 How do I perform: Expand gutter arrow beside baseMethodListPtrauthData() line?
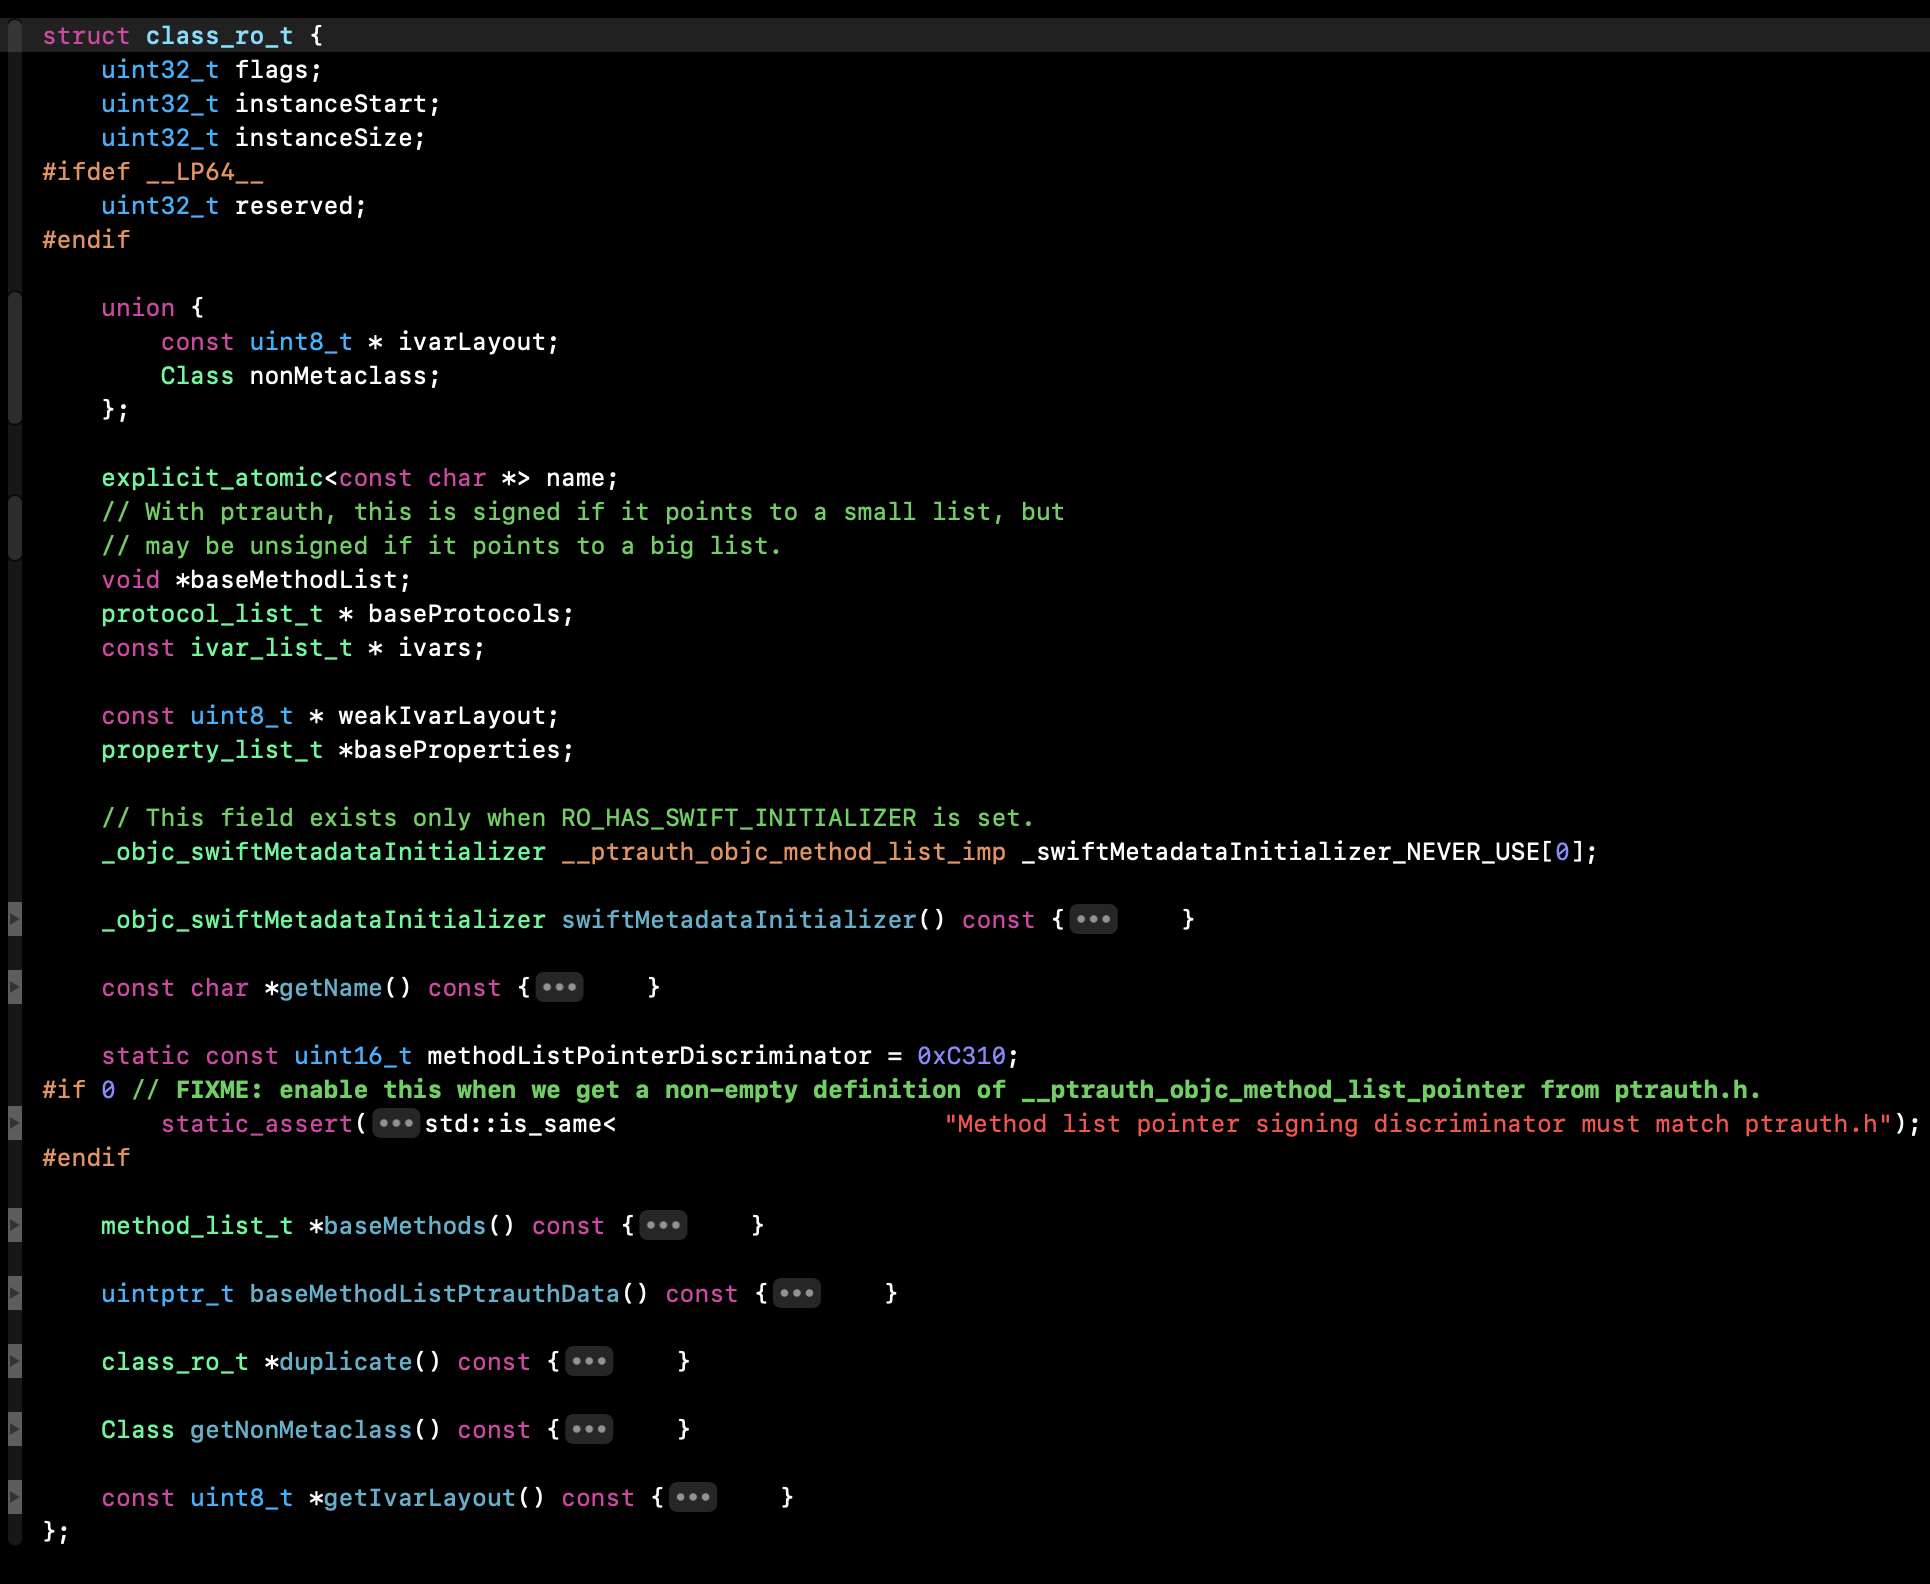tap(14, 1293)
